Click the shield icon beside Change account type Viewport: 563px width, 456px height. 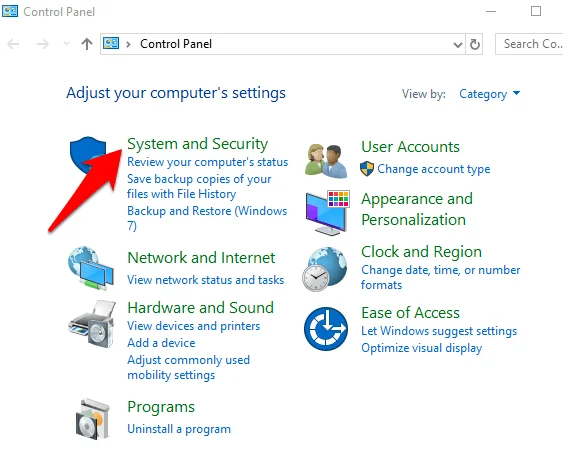[367, 168]
